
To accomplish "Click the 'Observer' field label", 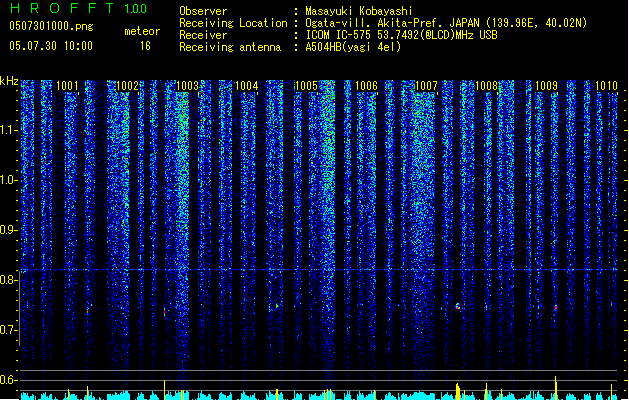I will pos(203,11).
